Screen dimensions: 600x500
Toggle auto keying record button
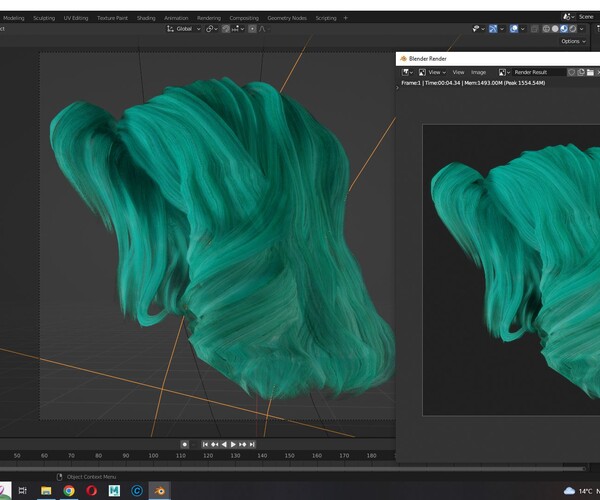[x=185, y=444]
